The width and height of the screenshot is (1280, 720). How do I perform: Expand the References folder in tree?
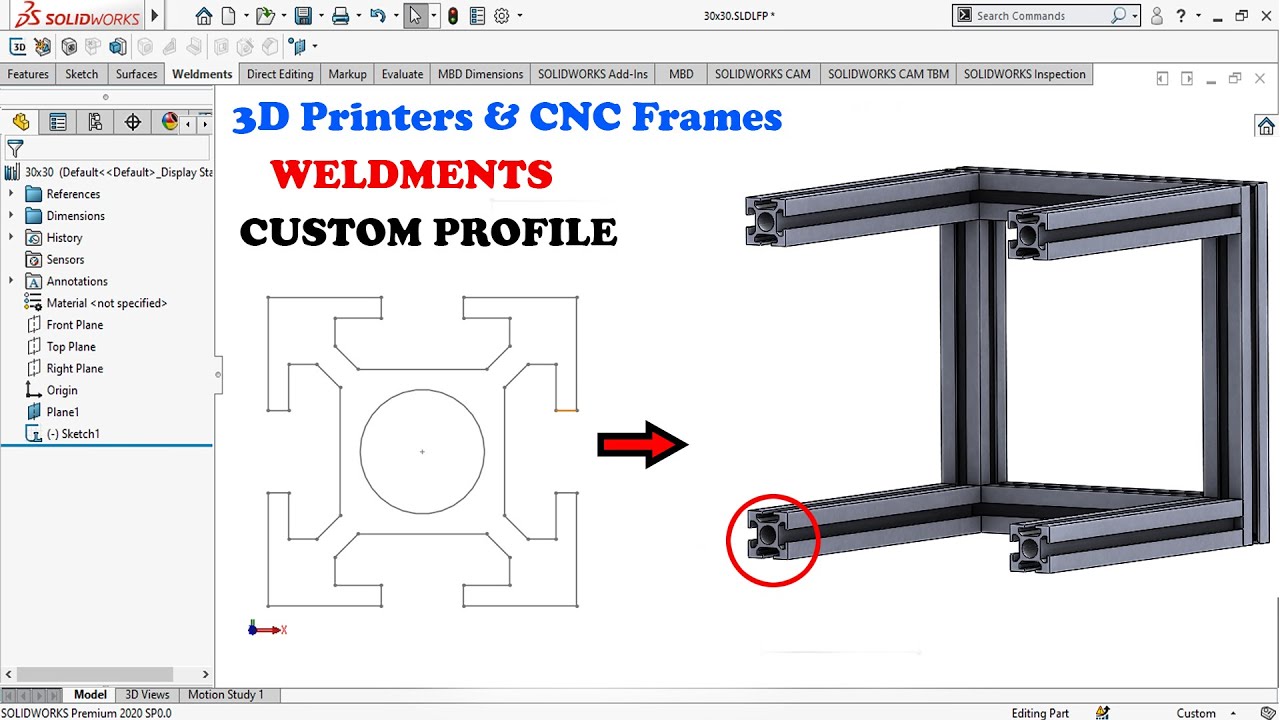click(11, 194)
